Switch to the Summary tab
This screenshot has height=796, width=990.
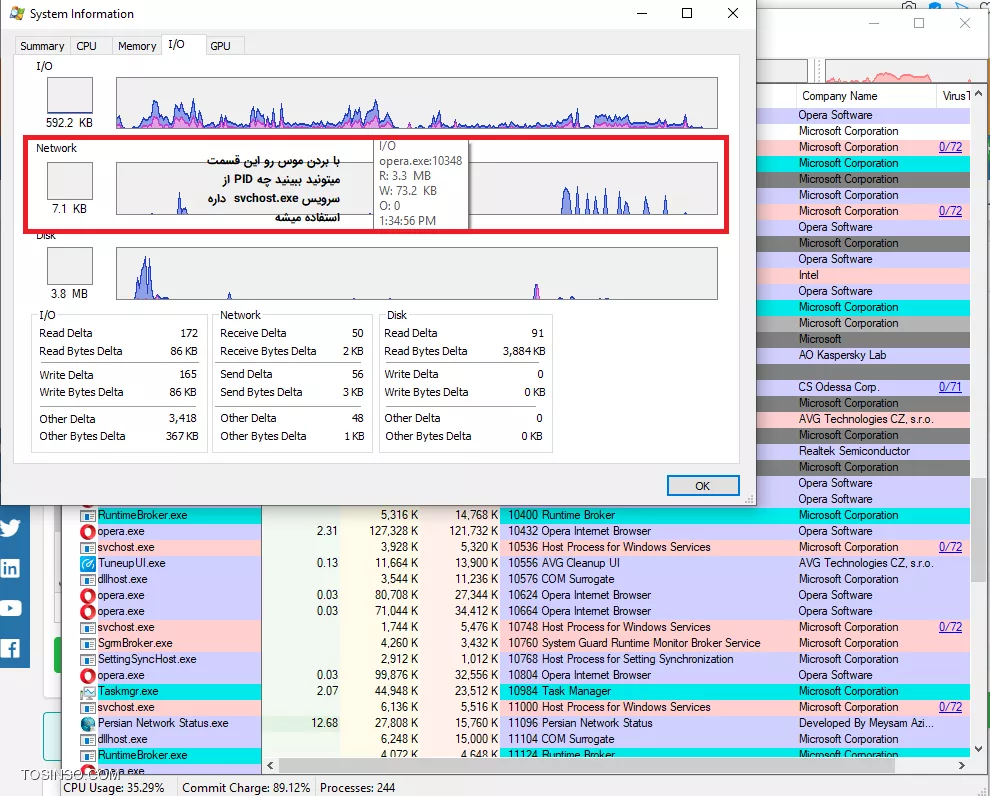point(42,46)
